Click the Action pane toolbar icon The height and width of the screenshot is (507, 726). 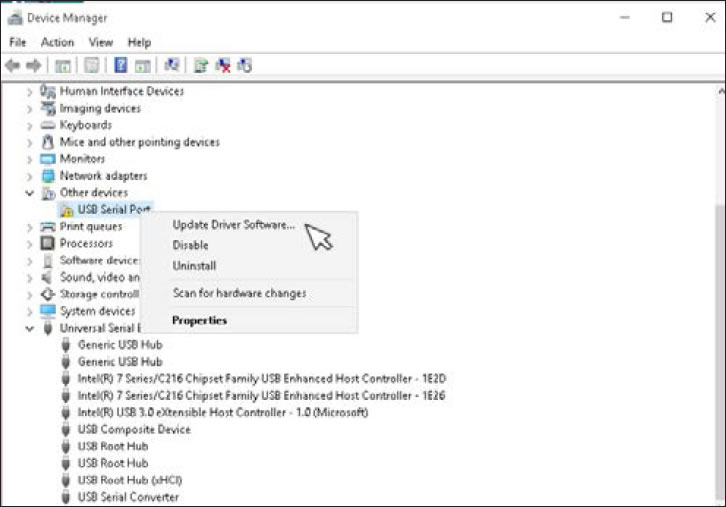(143, 66)
